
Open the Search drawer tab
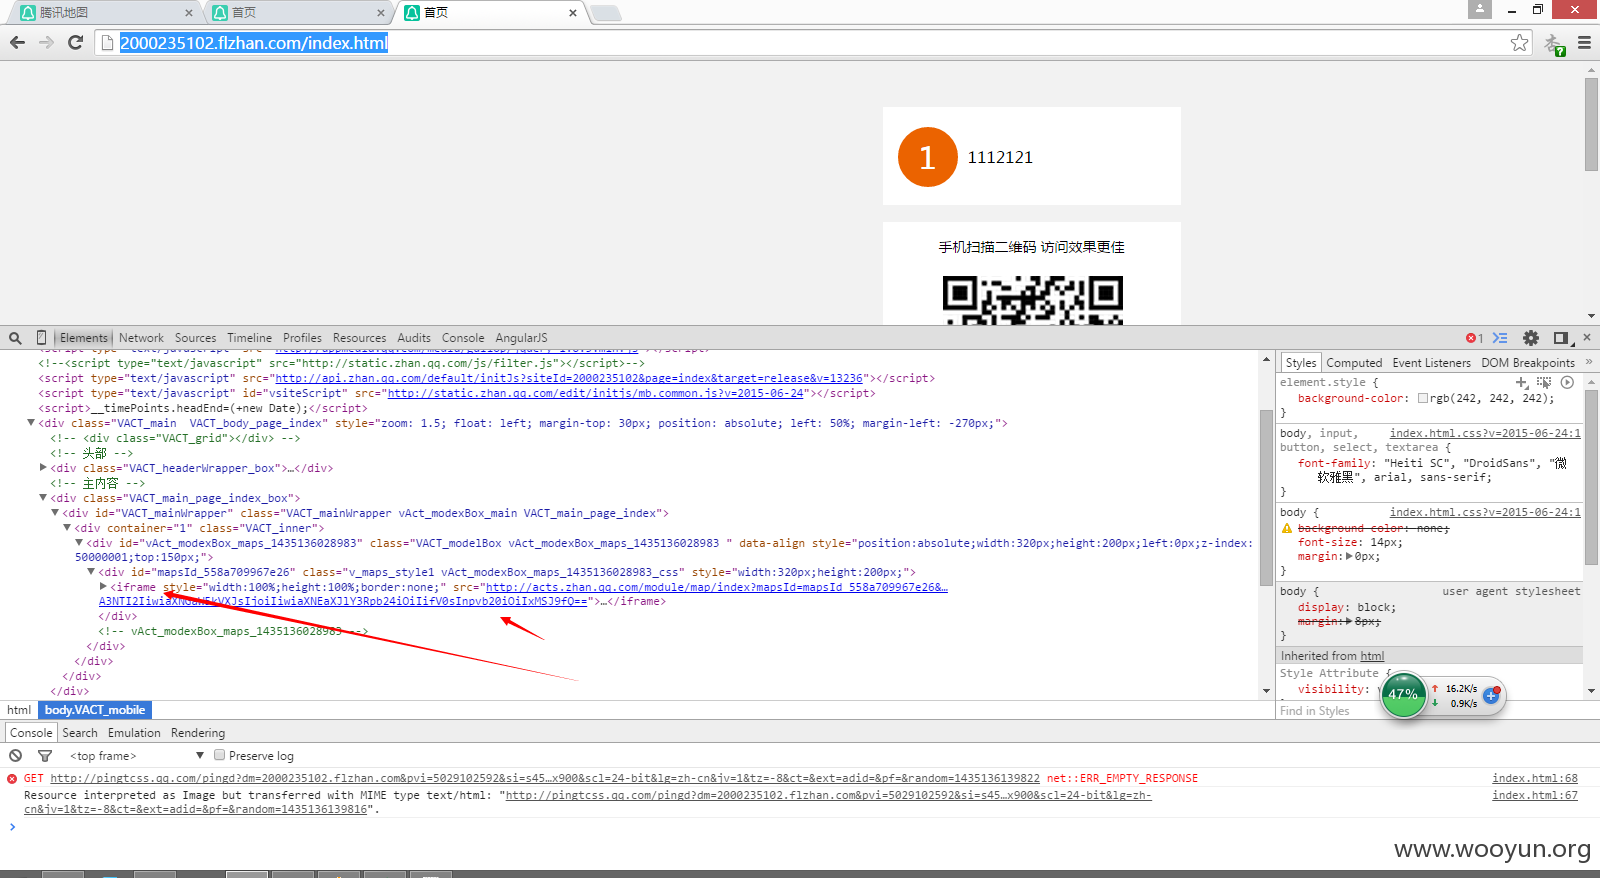pos(80,733)
